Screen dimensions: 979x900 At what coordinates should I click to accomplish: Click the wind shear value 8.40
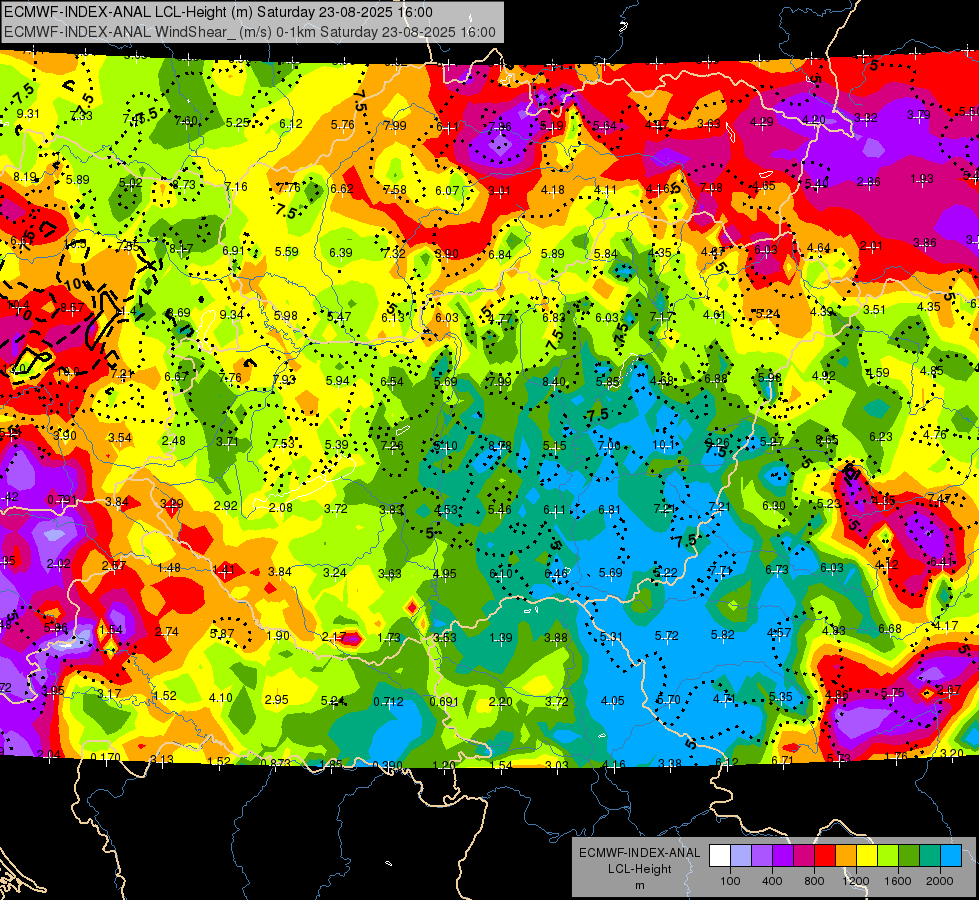click(x=554, y=382)
